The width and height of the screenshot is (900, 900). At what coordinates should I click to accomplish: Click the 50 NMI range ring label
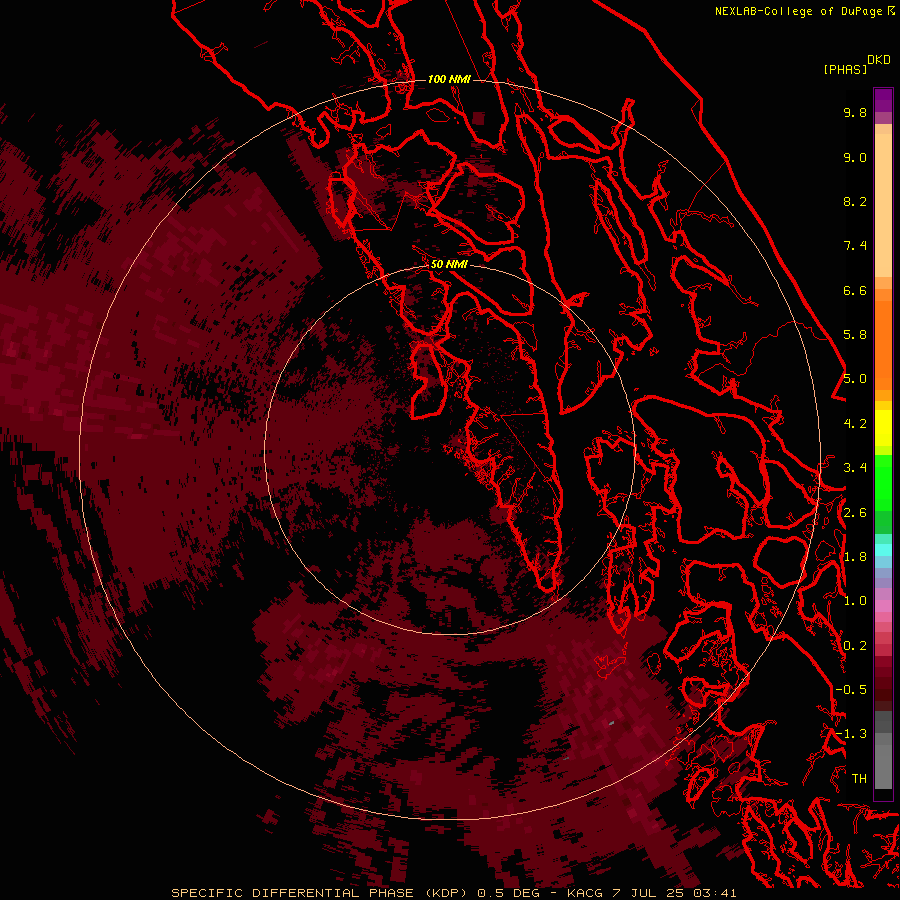tap(449, 265)
